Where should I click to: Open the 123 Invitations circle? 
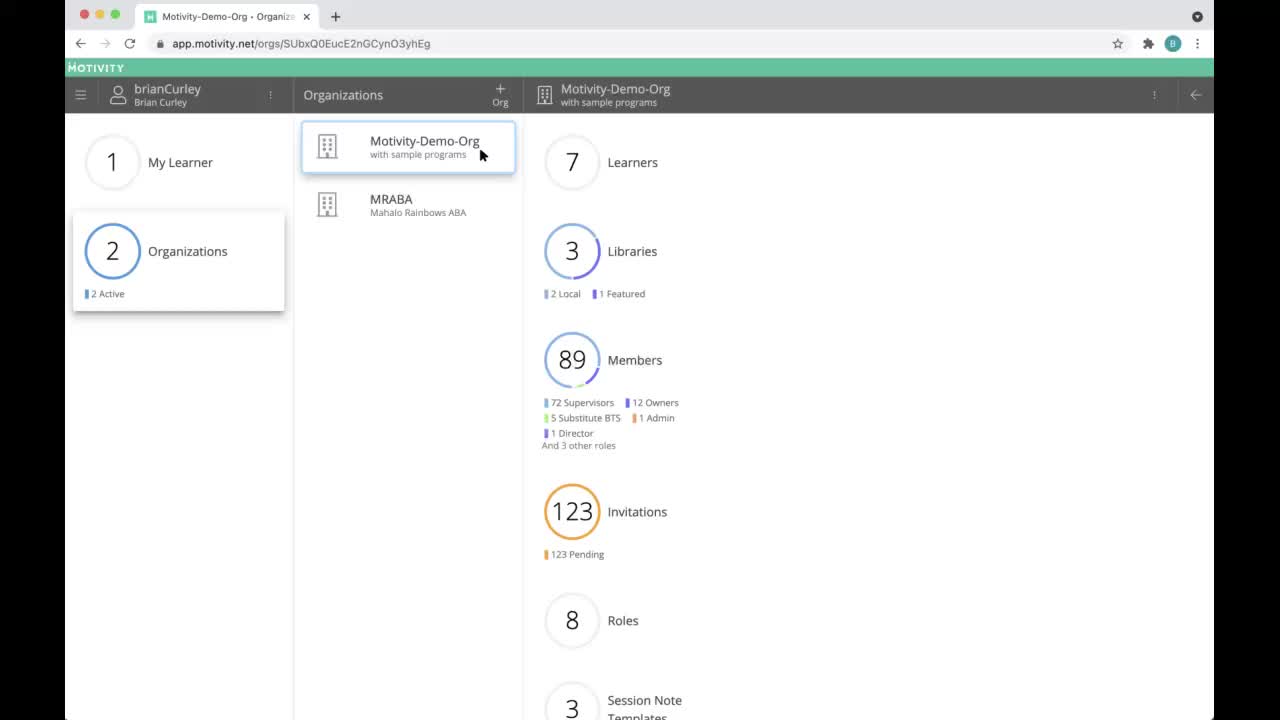[x=572, y=512]
